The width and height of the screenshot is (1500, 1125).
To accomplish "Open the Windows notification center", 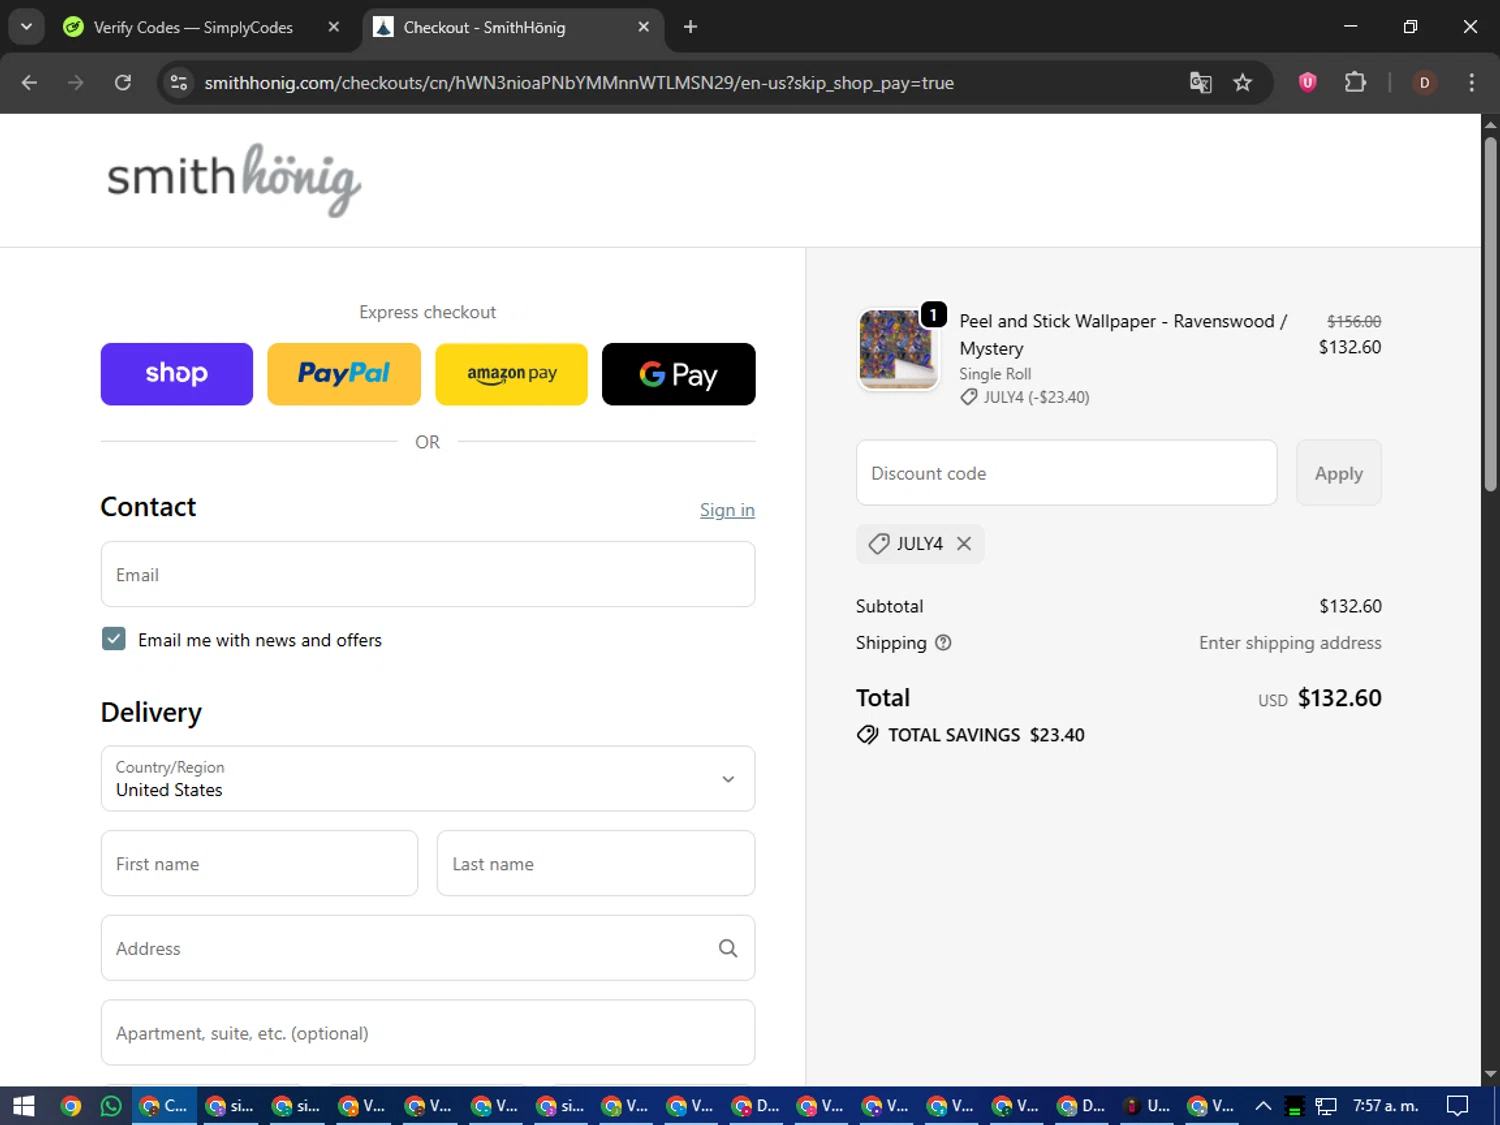I will pos(1458,1106).
